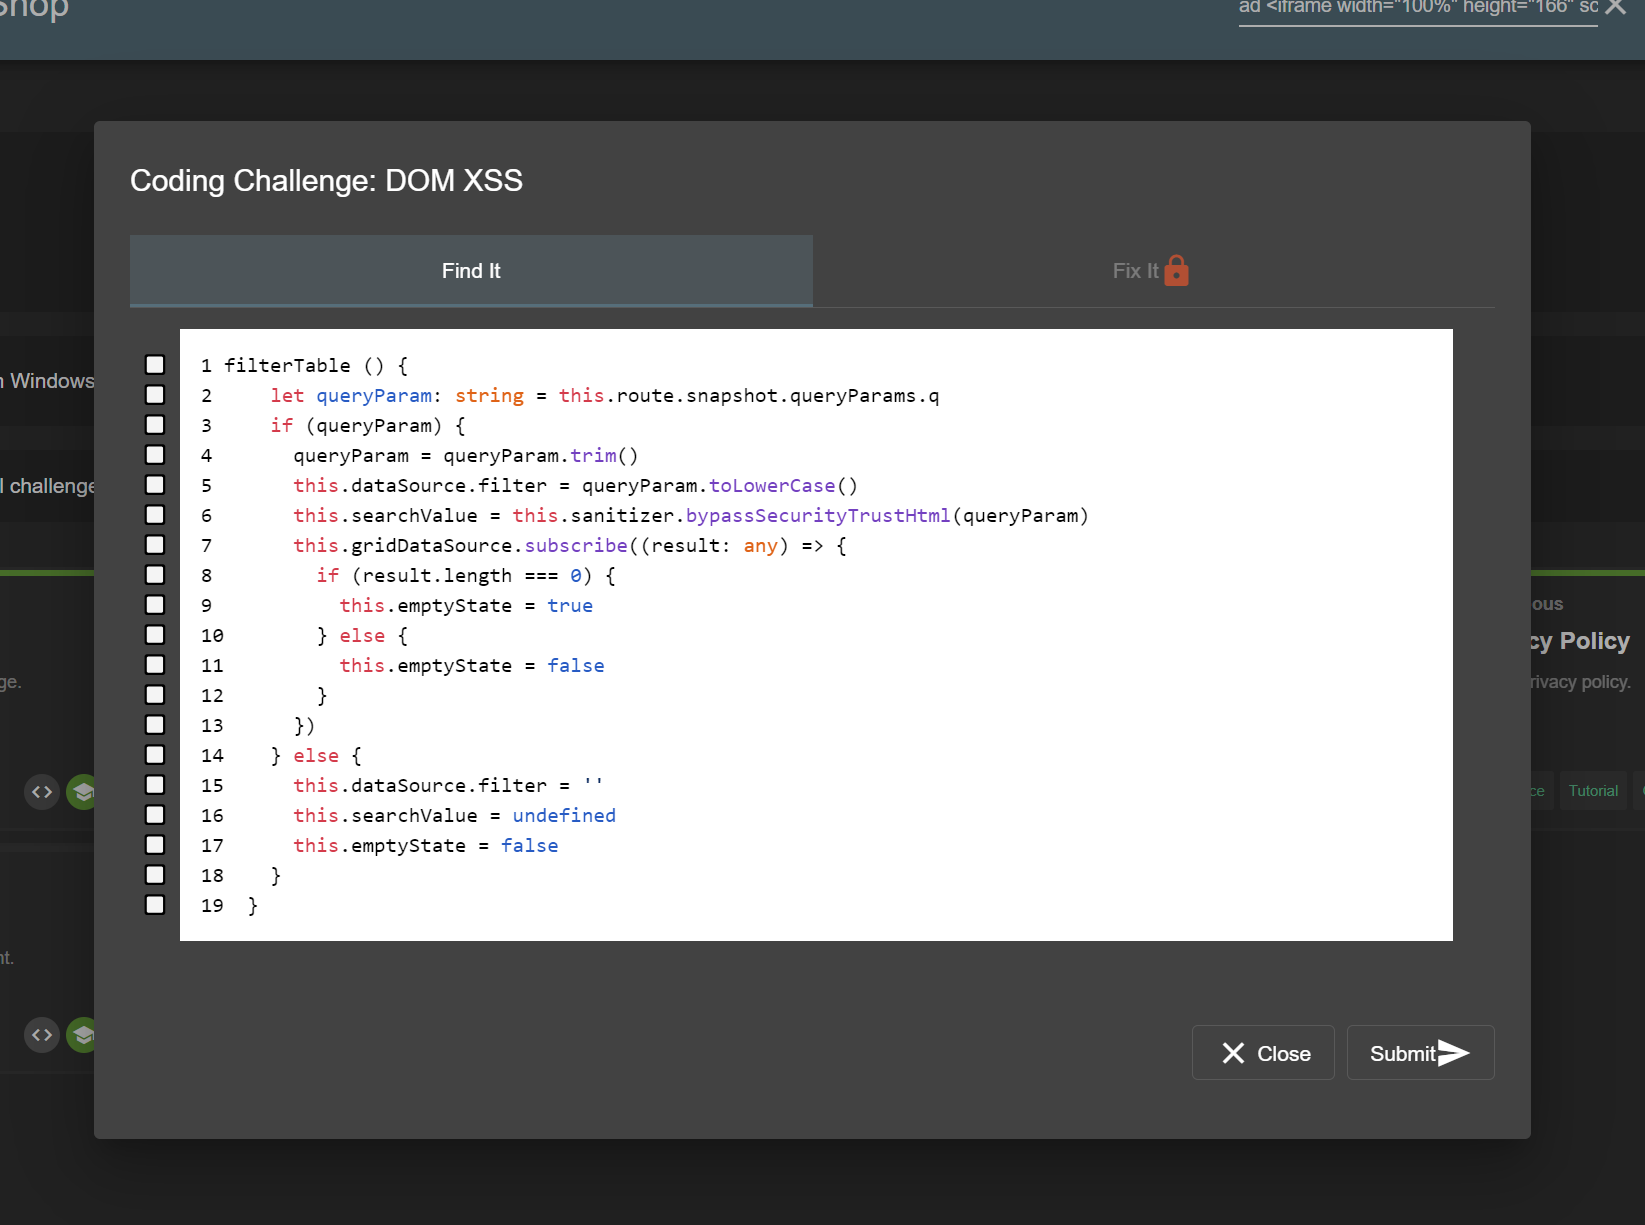Screen dimensions: 1645x1225
Task: Click code line 16 searchValue = undefined
Action: click(x=455, y=815)
